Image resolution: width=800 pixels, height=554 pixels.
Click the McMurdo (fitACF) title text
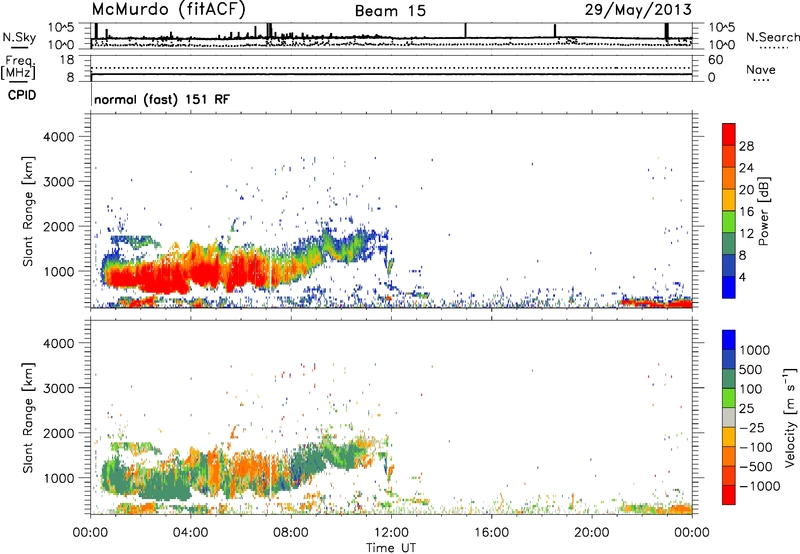[168, 10]
